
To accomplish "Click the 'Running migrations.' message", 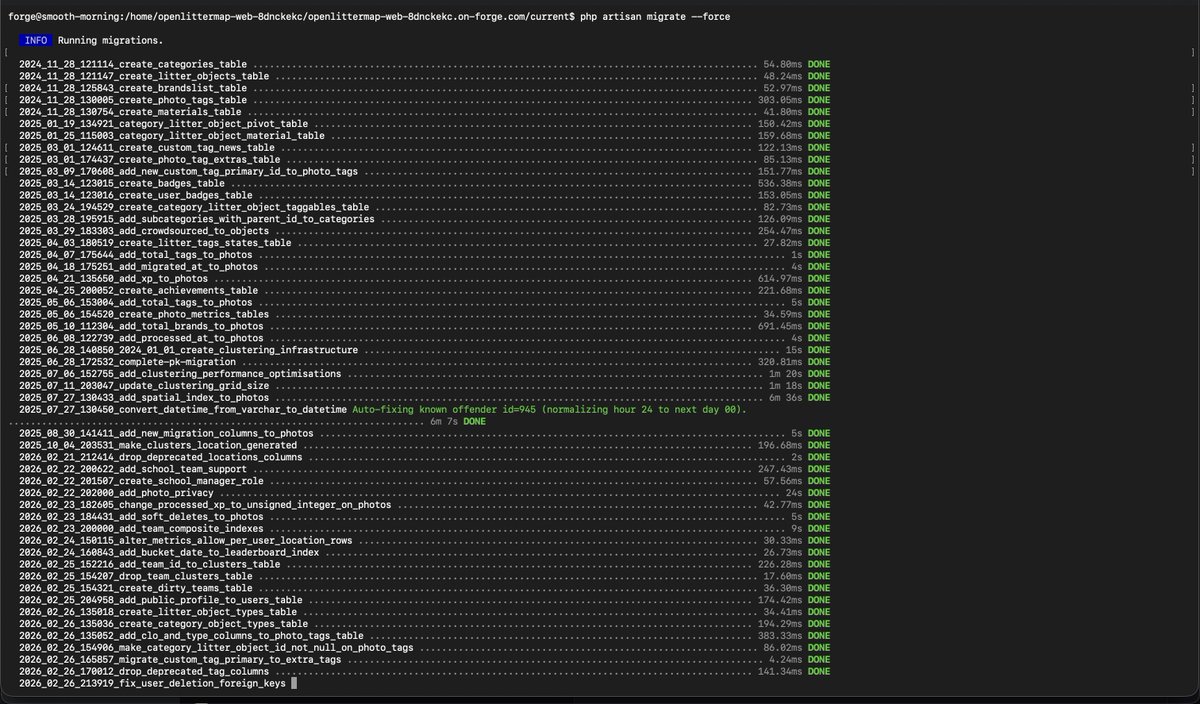I will [110, 40].
